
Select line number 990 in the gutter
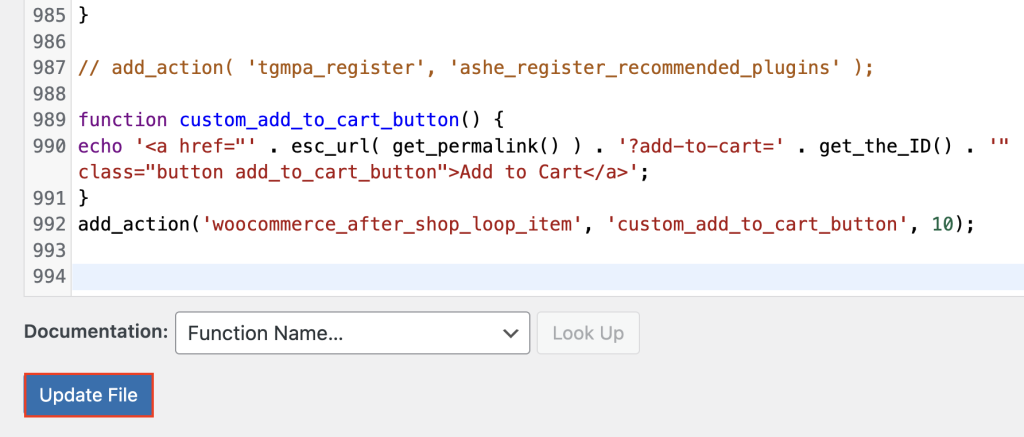click(x=48, y=146)
